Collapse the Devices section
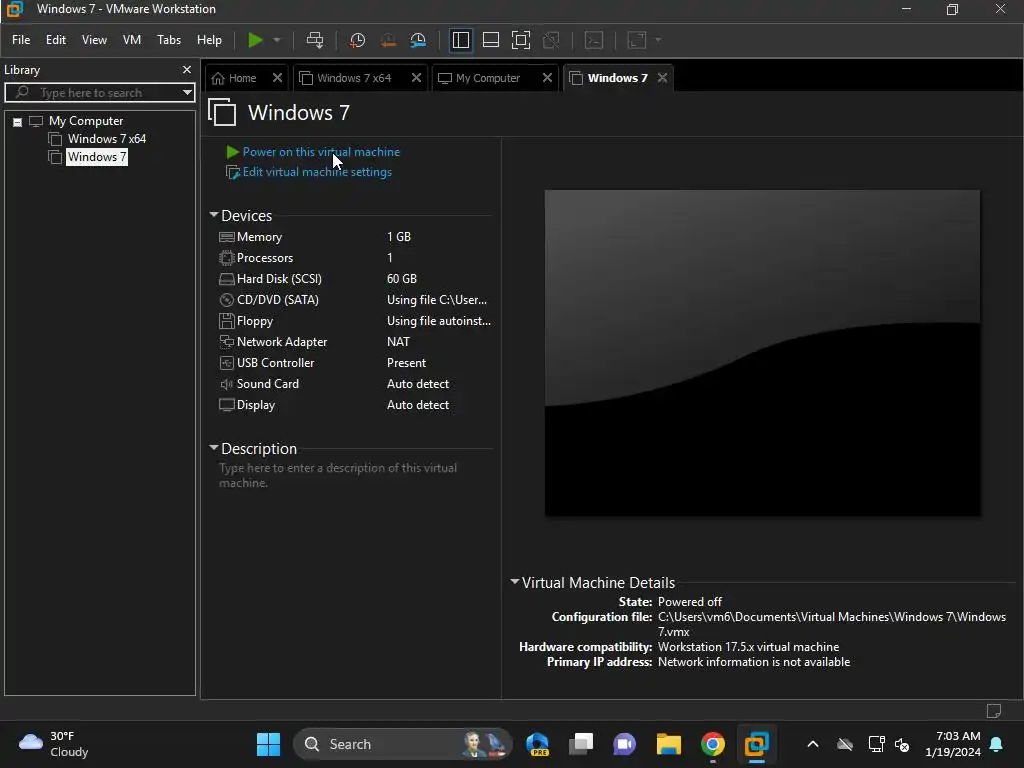Screen dimensions: 1024x768 point(214,215)
